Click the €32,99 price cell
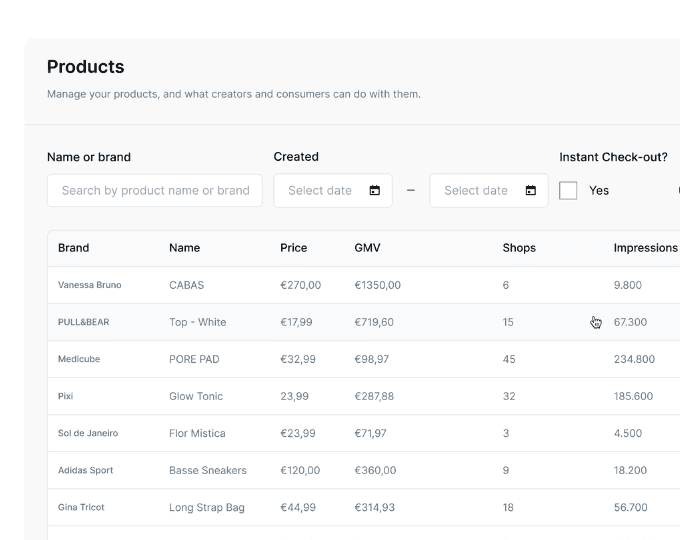This screenshot has height=540, width=680. 298,359
